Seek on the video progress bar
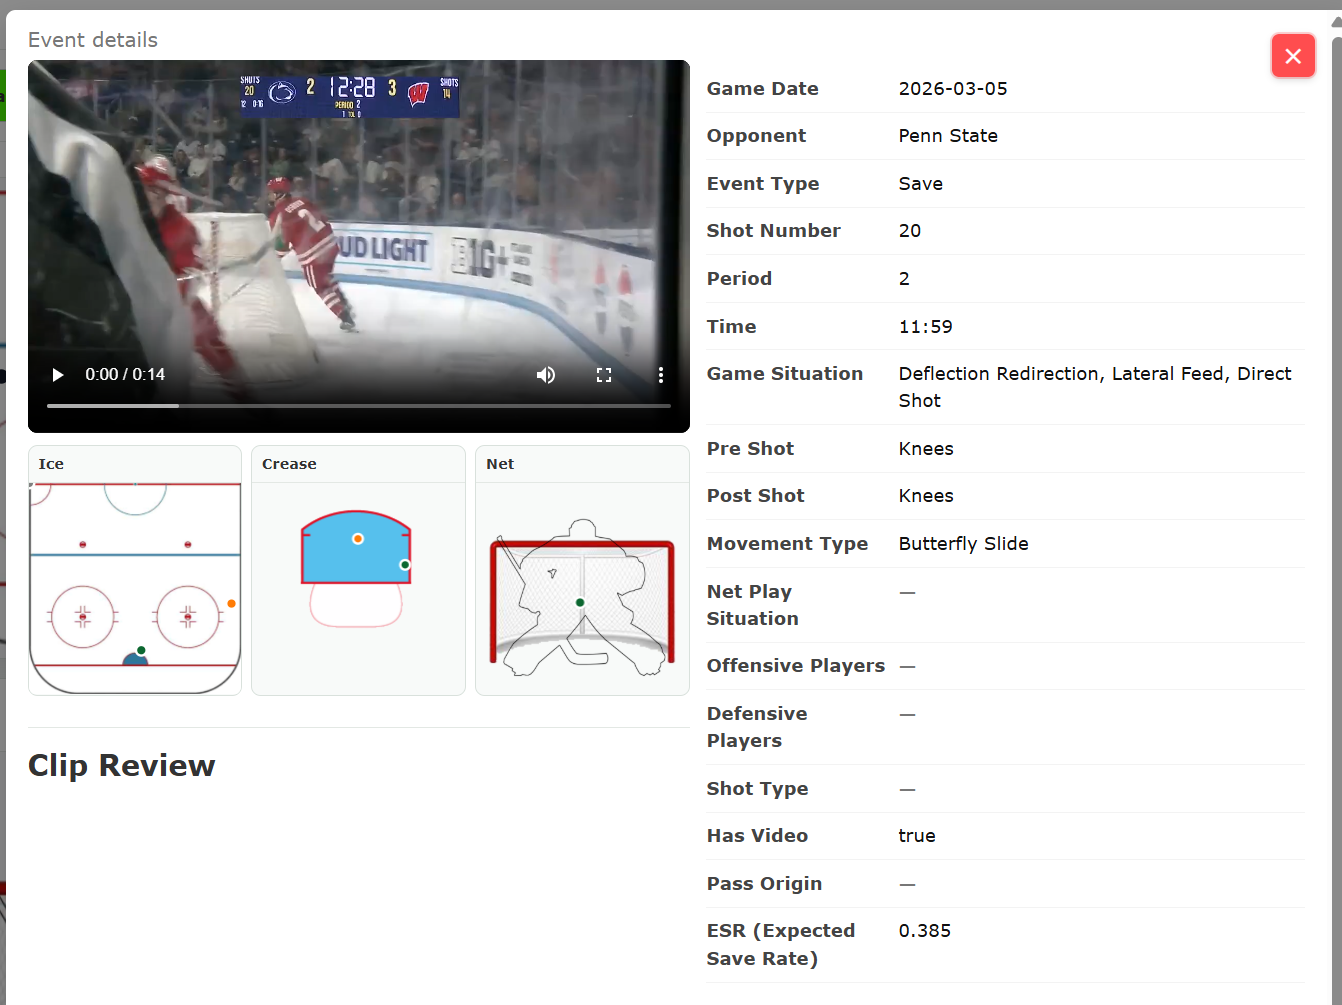The image size is (1342, 1005). pyautogui.click(x=359, y=406)
